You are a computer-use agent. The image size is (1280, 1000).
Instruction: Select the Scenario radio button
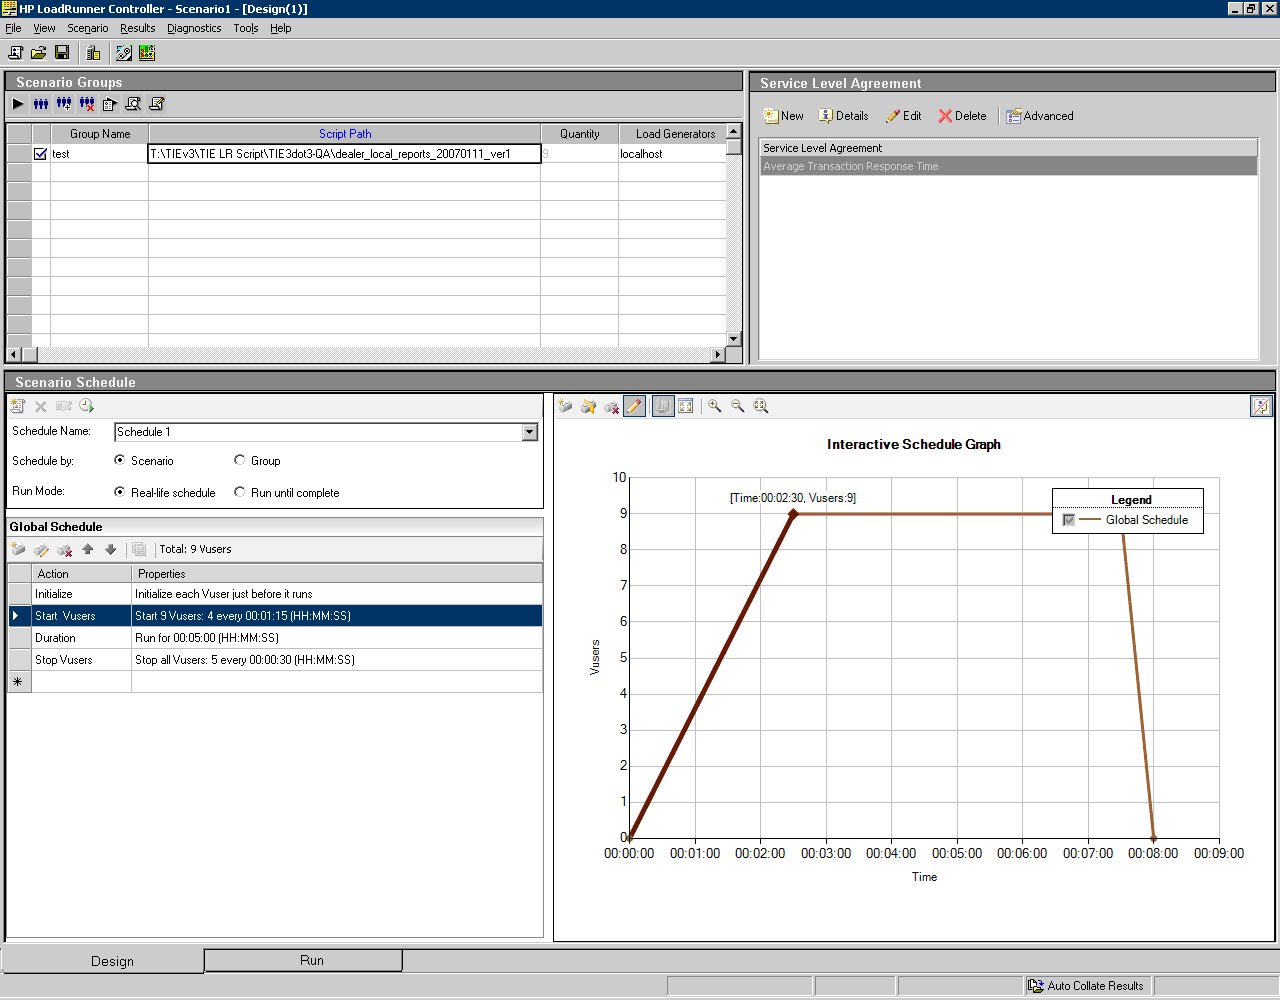120,460
